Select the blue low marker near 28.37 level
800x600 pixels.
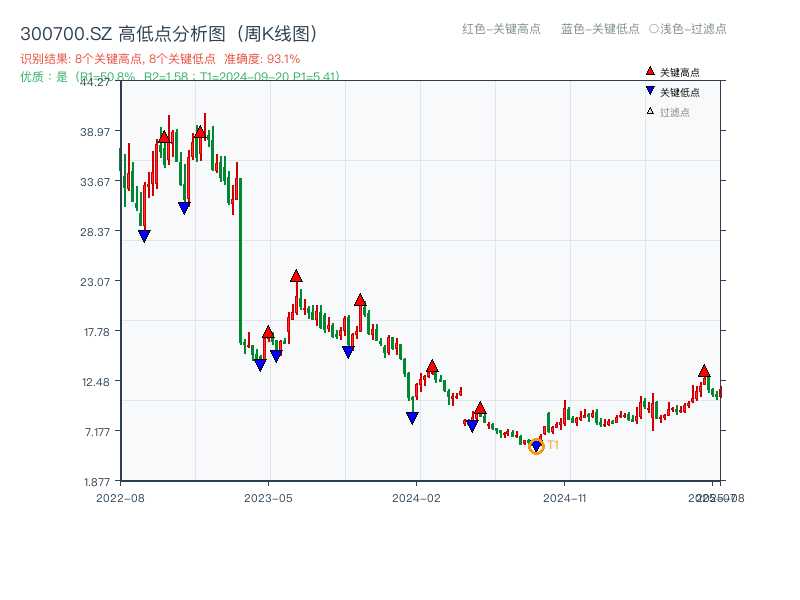coord(145,234)
